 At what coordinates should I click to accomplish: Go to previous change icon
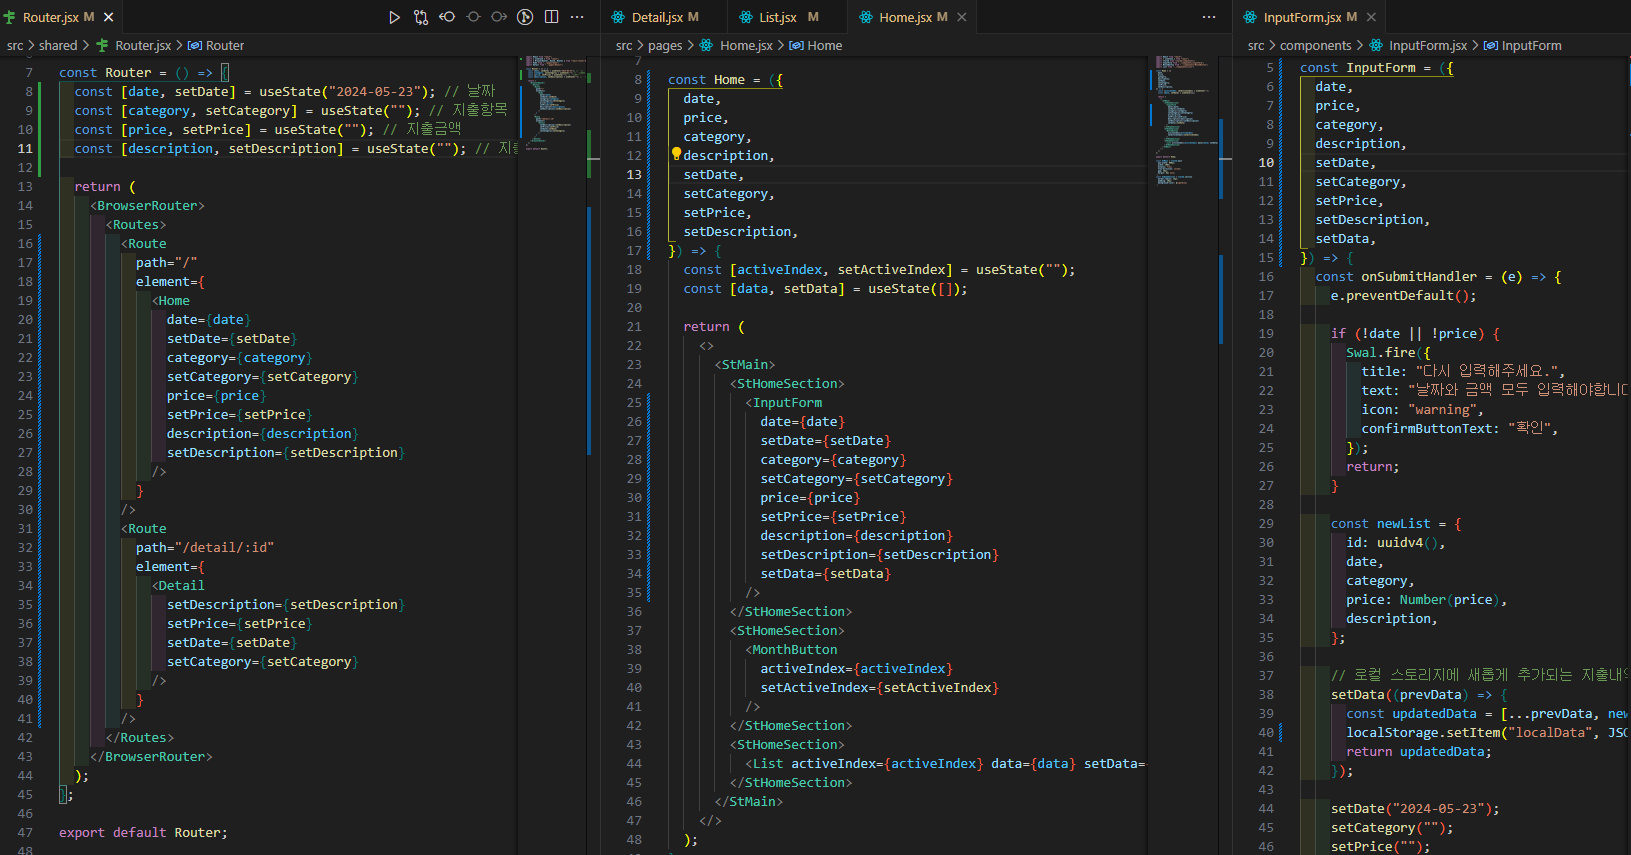click(447, 17)
